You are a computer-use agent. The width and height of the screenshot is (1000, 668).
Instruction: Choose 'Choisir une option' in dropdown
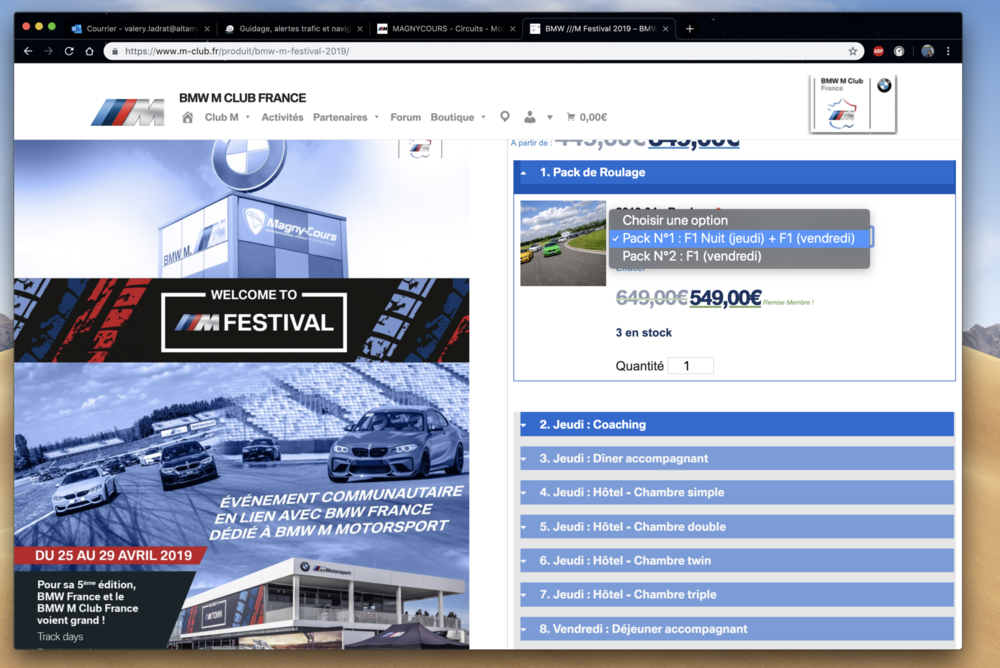(739, 220)
